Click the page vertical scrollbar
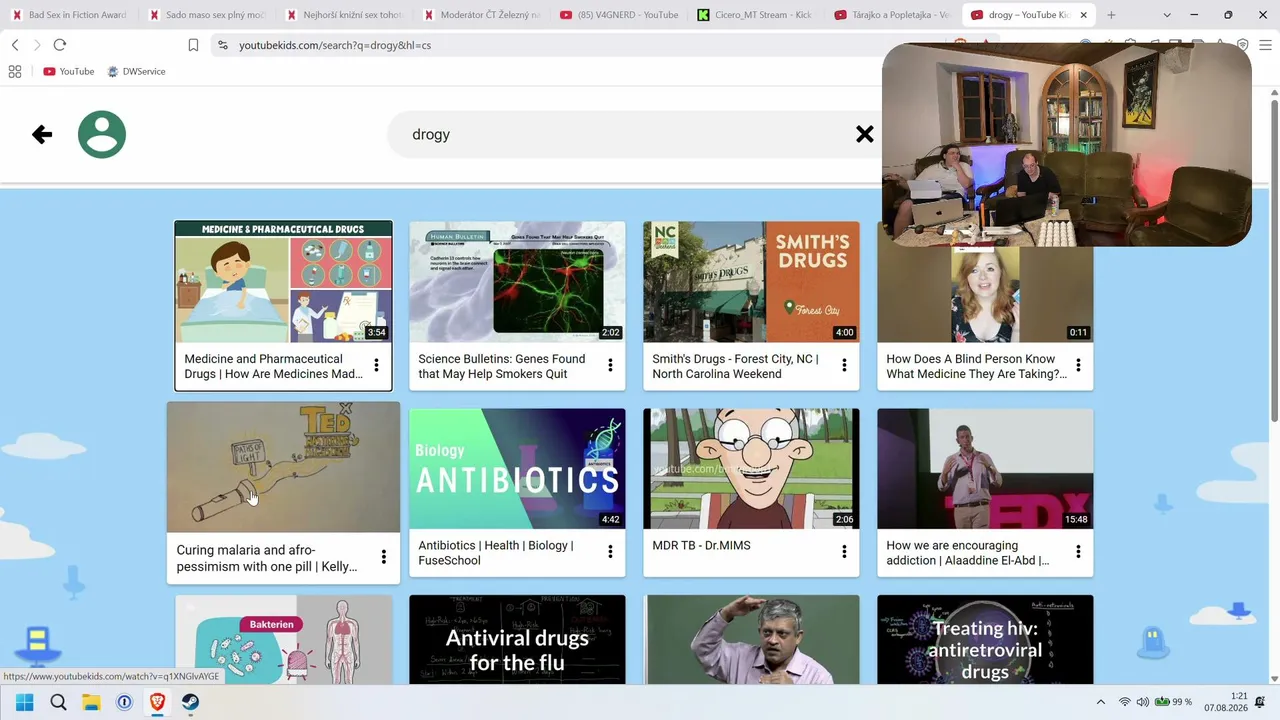 (1274, 260)
